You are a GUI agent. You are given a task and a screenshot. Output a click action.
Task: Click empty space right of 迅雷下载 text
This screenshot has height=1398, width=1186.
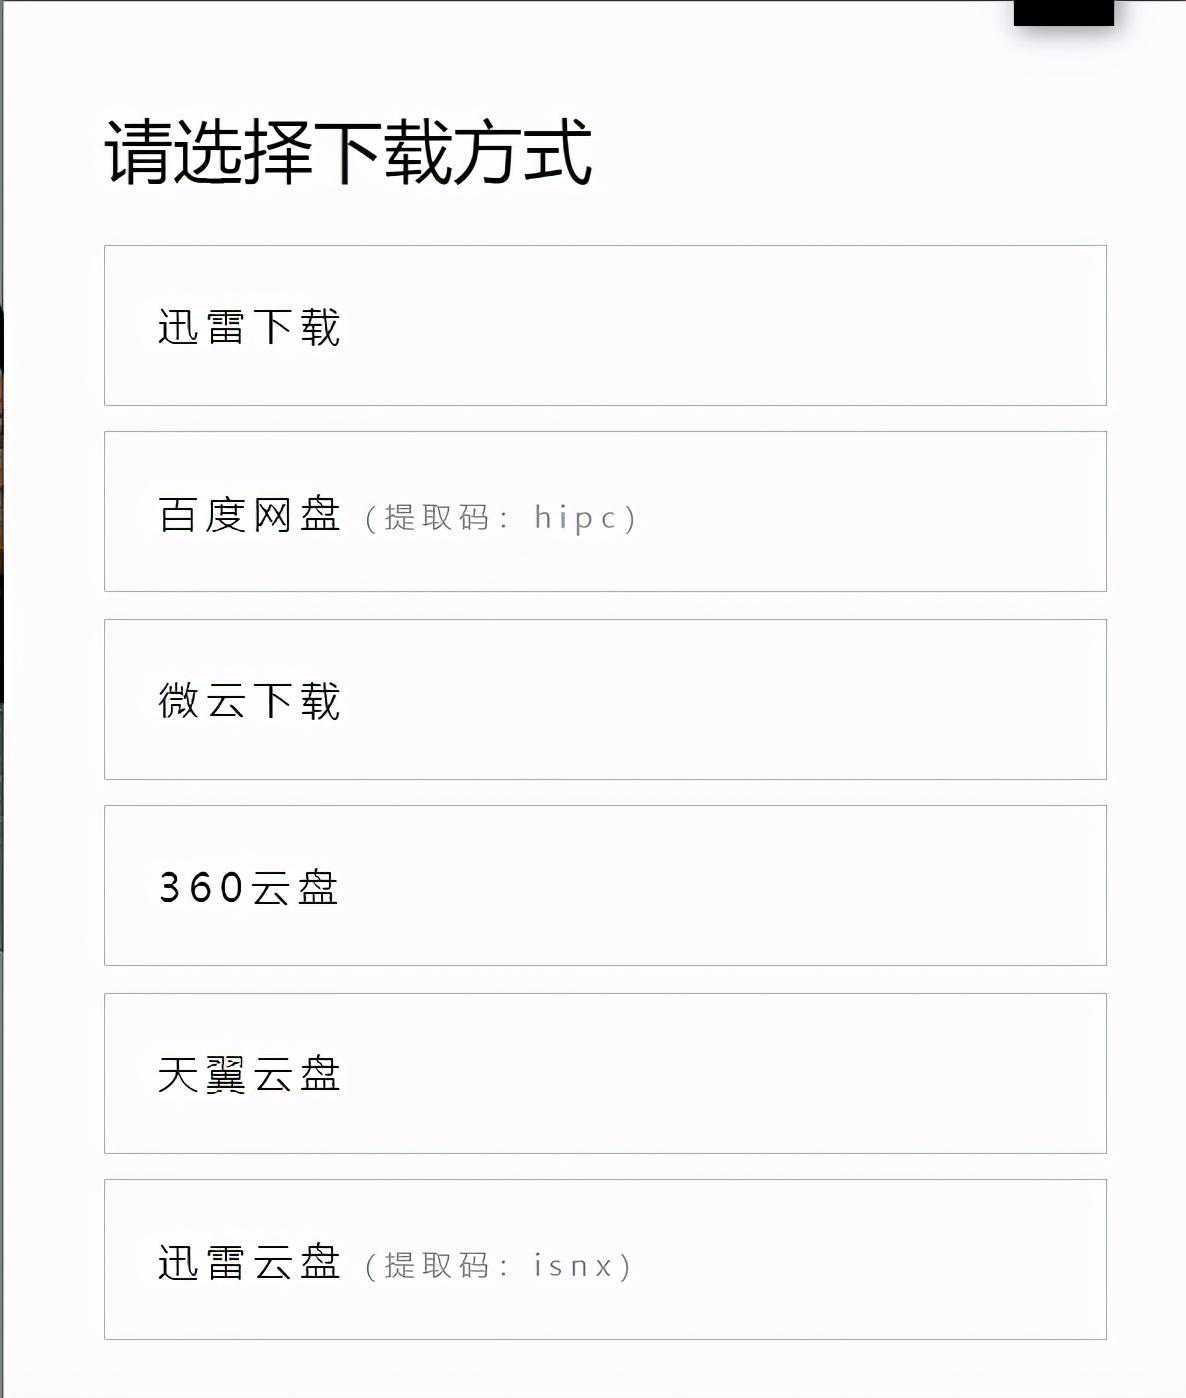point(720,327)
